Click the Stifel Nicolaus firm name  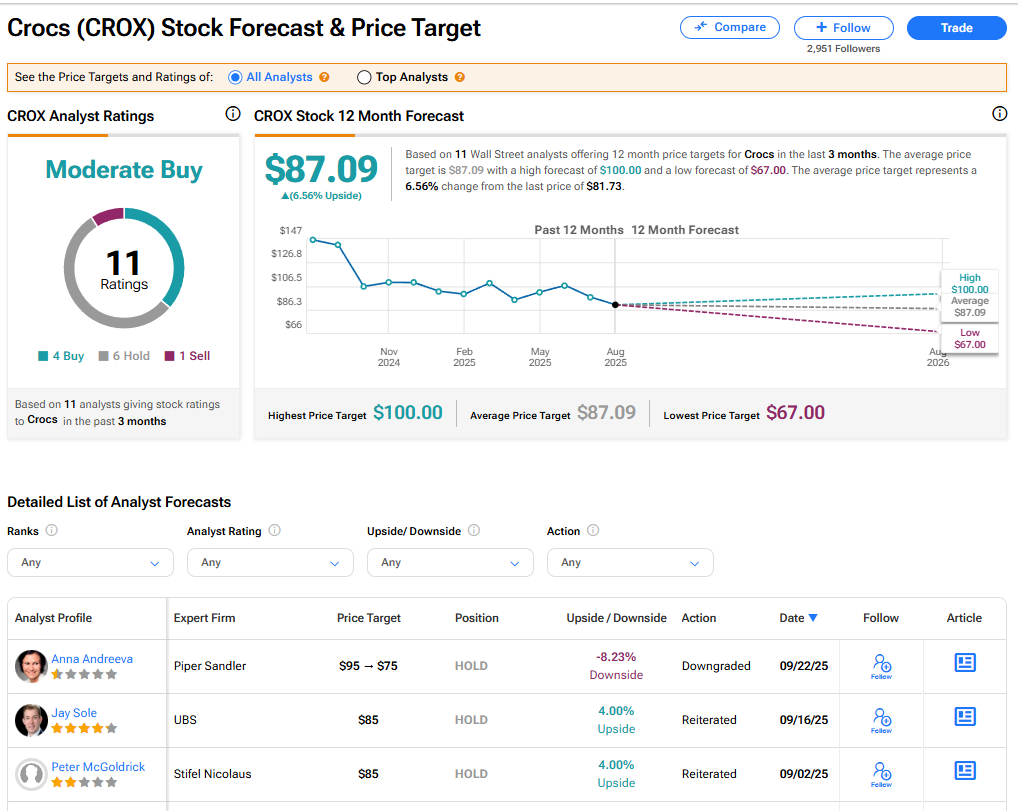point(212,773)
